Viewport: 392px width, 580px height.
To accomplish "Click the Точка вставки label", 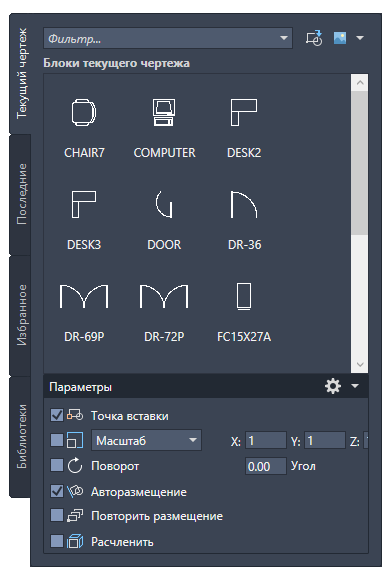I will [x=130, y=416].
